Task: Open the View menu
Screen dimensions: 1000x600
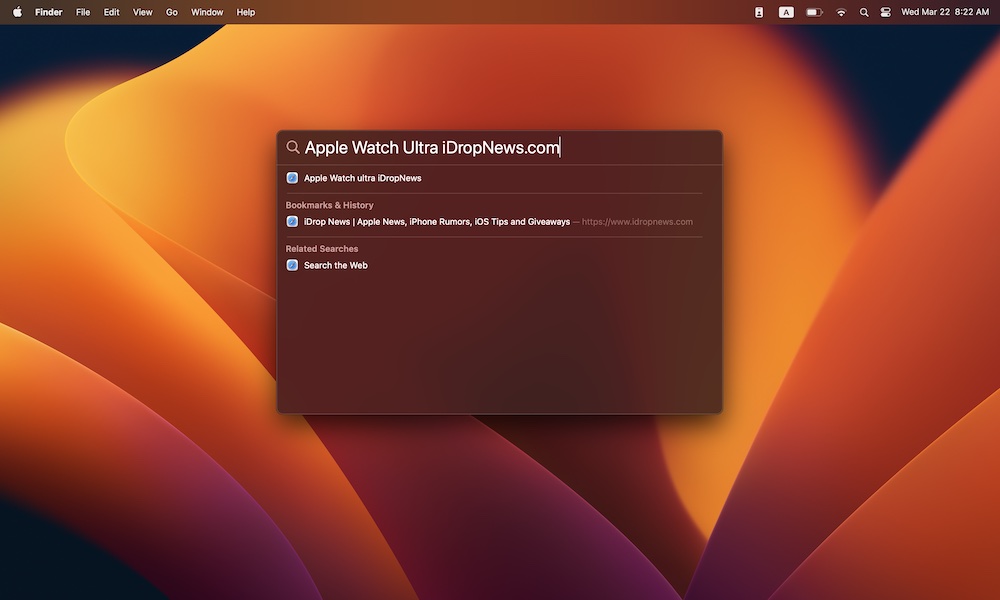Action: pyautogui.click(x=142, y=12)
